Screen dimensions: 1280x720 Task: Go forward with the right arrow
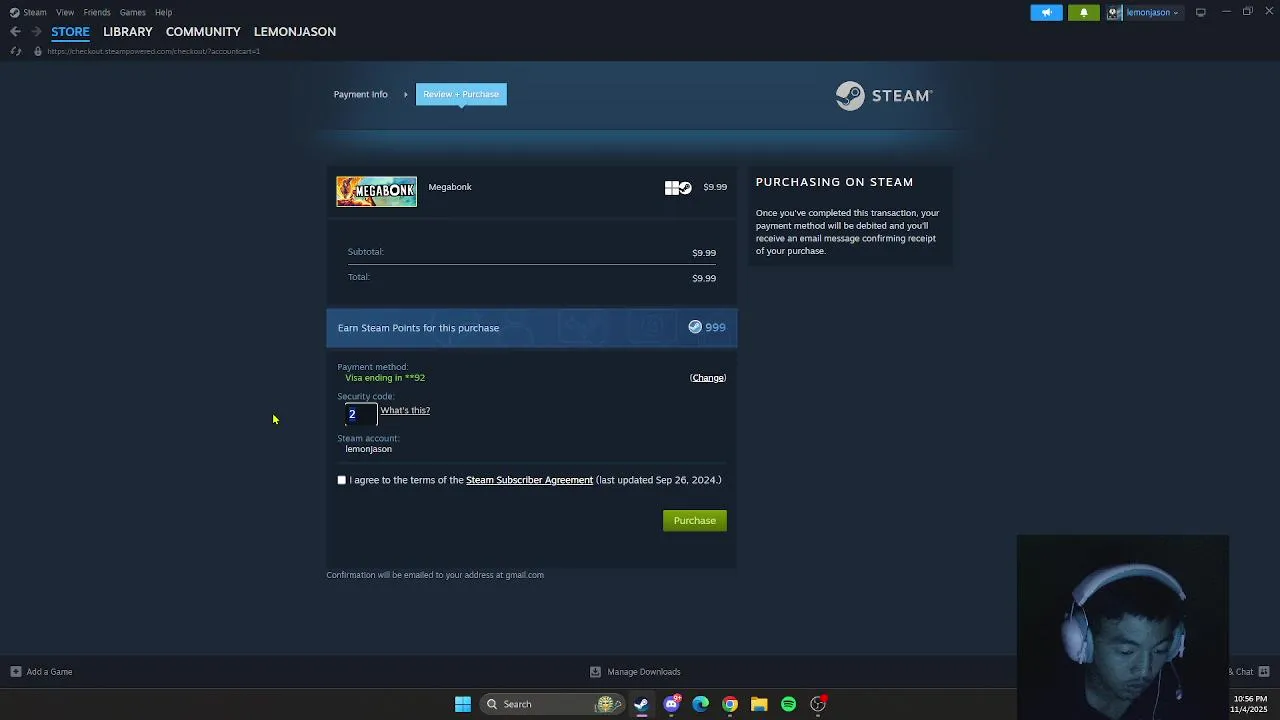tap(36, 32)
